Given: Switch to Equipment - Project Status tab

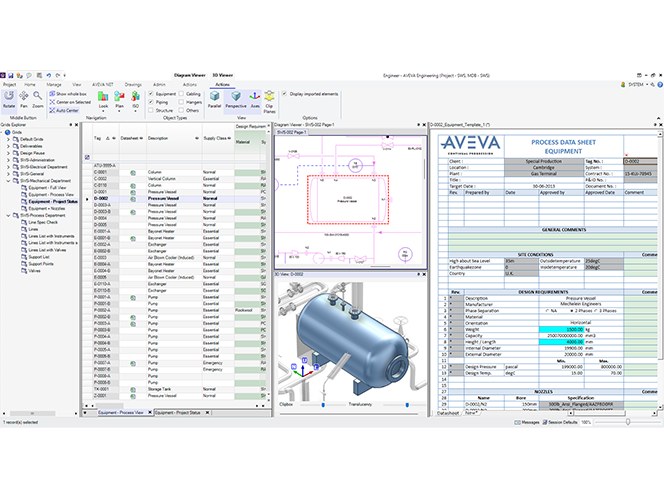Looking at the screenshot, I should [x=178, y=412].
